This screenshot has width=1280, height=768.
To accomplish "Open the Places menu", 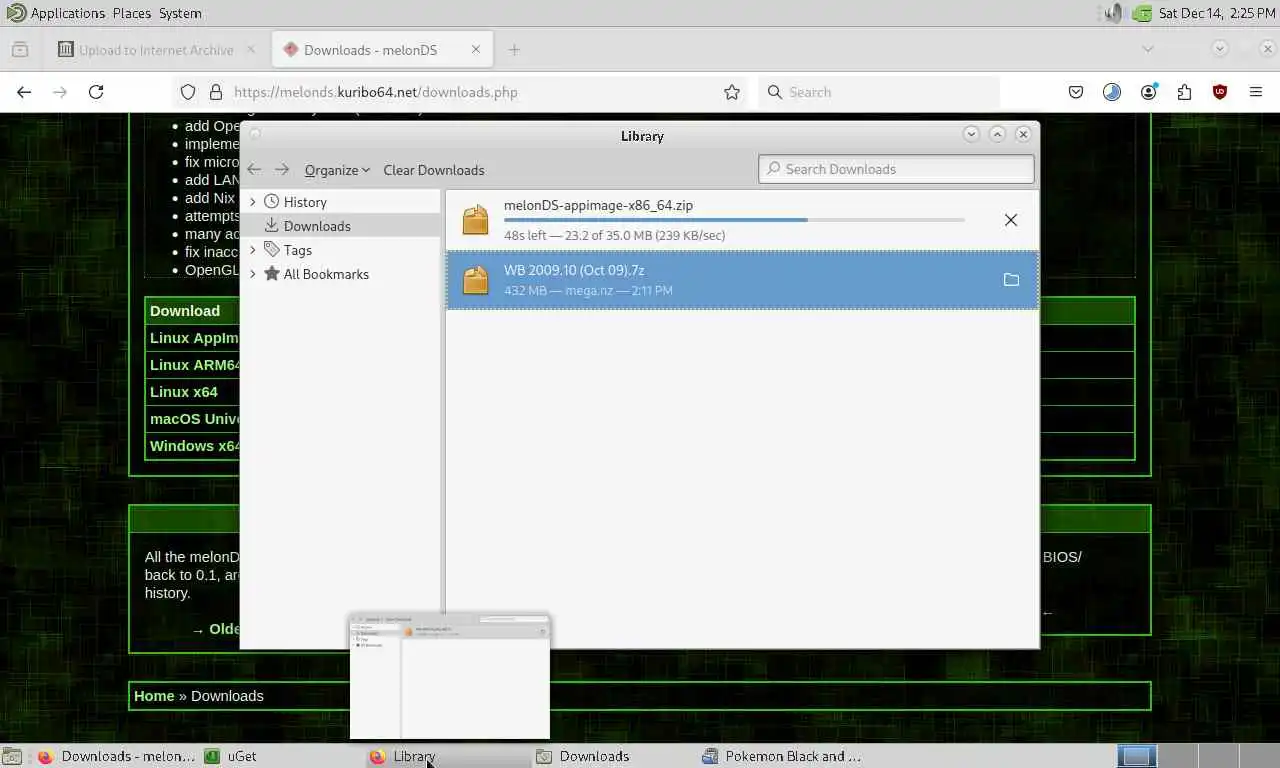I will tap(132, 13).
